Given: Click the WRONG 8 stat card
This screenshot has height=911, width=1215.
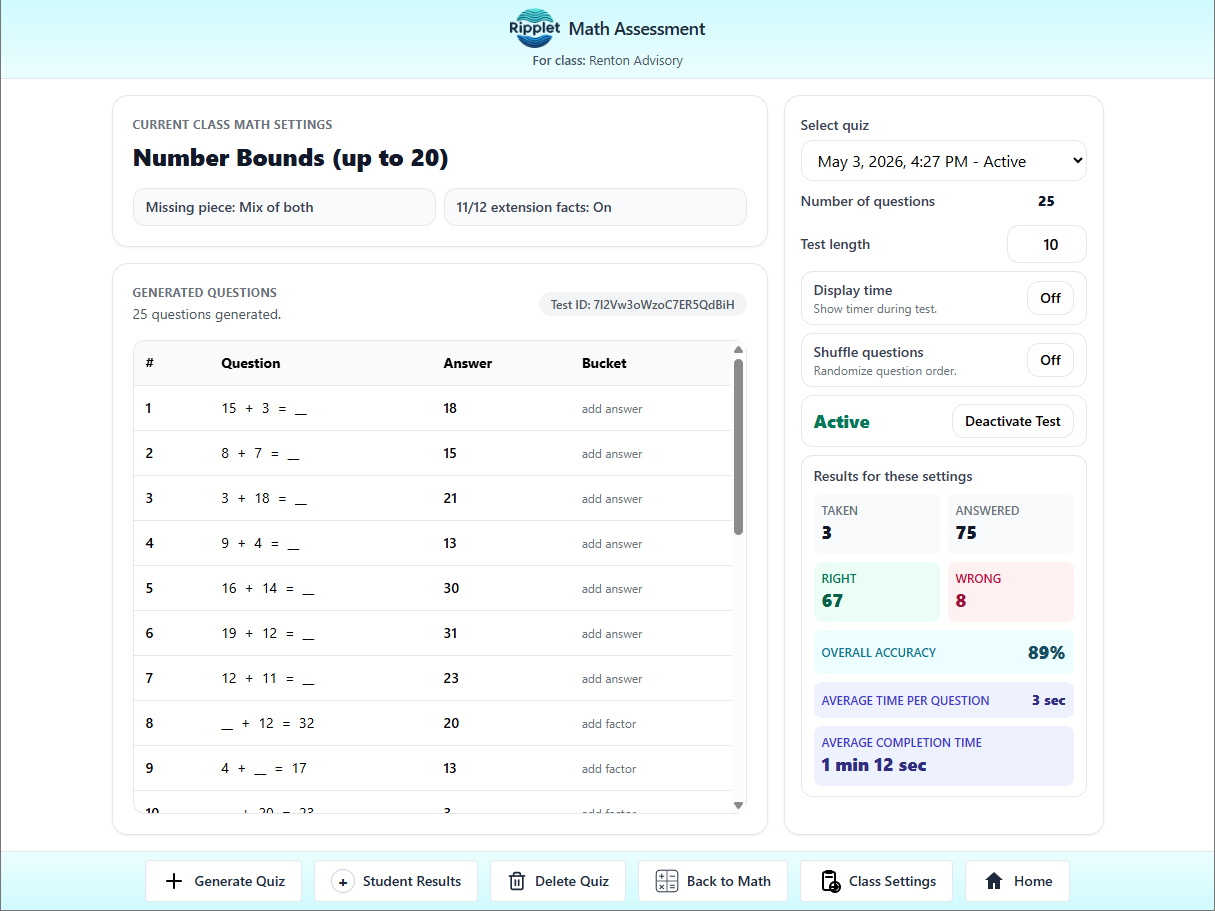Looking at the screenshot, I should click(1010, 592).
